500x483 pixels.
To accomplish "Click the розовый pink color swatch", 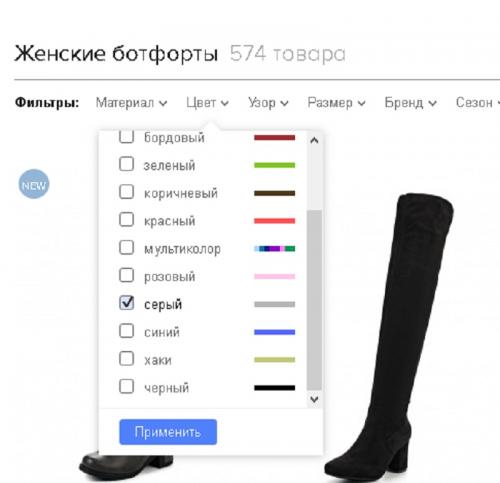I will click(x=275, y=276).
